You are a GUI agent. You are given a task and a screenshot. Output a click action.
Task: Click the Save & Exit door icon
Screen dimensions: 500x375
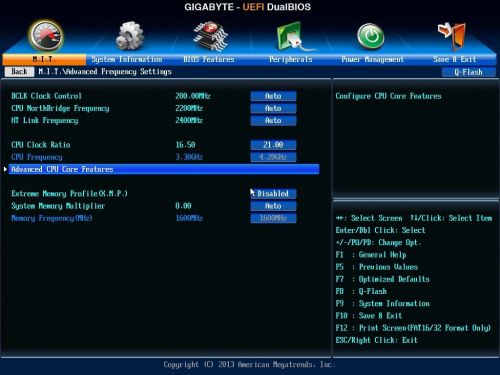coord(452,35)
